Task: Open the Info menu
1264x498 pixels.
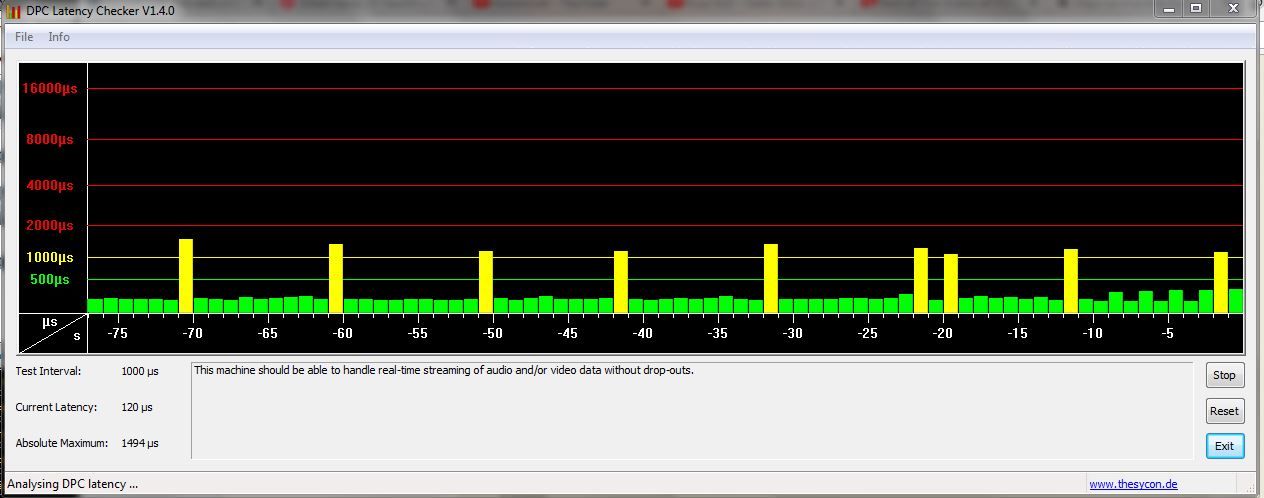Action: [59, 37]
